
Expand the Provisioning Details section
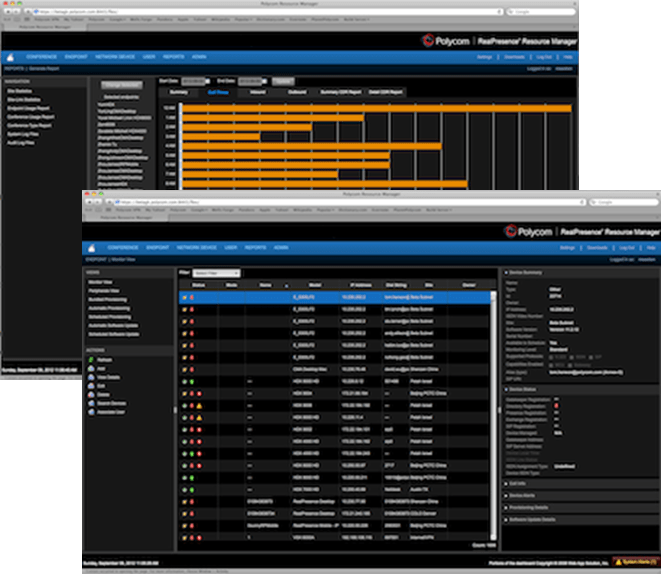[506, 508]
